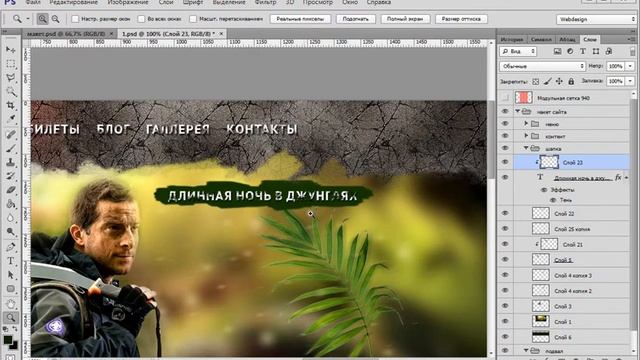Image resolution: width=640 pixels, height=360 pixels.
Task: Collapse the text layer fx effects list
Action: (x=627, y=178)
